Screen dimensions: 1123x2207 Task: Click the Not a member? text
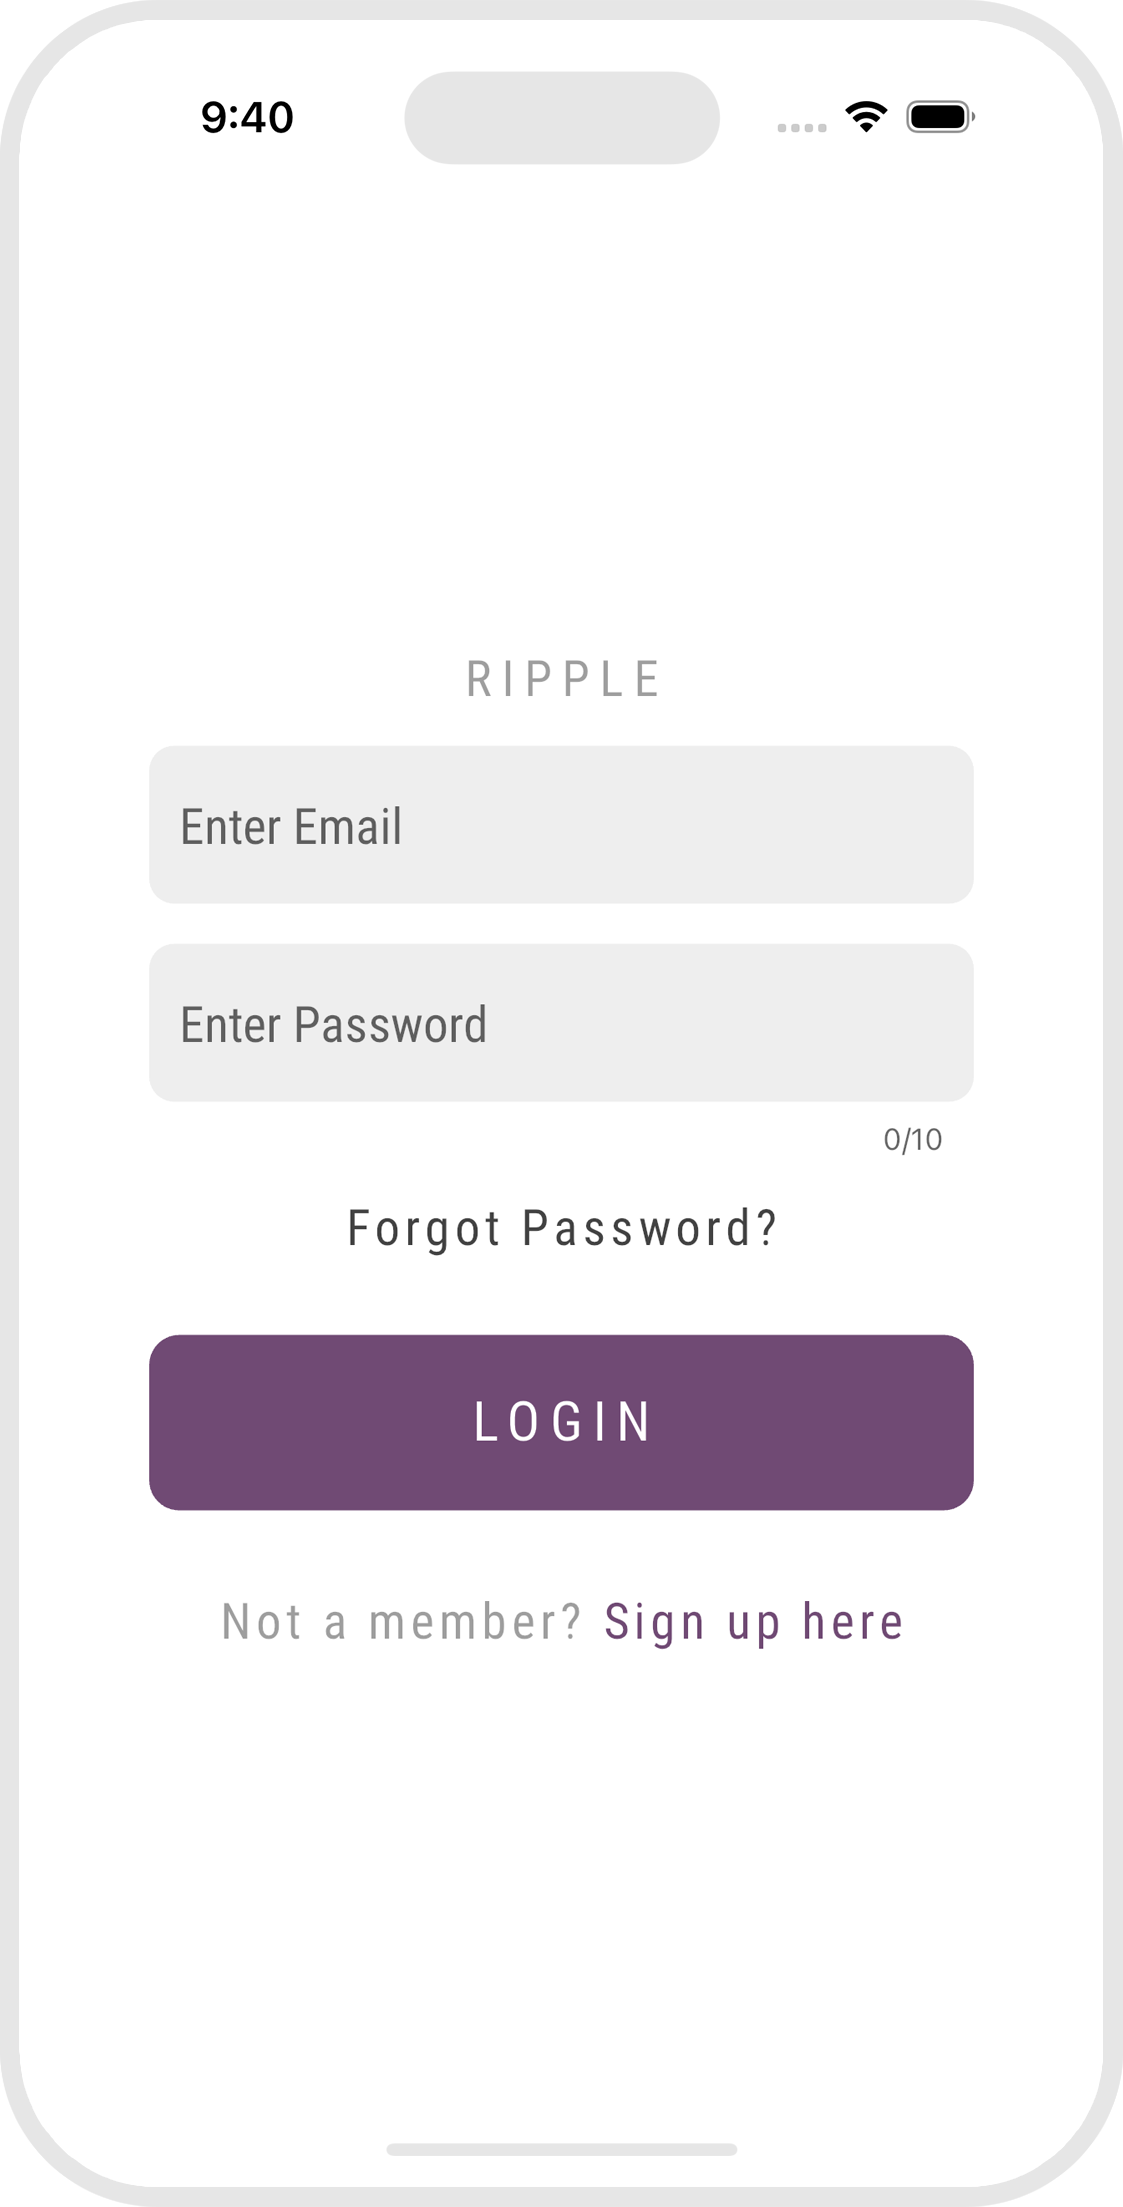pos(401,1622)
